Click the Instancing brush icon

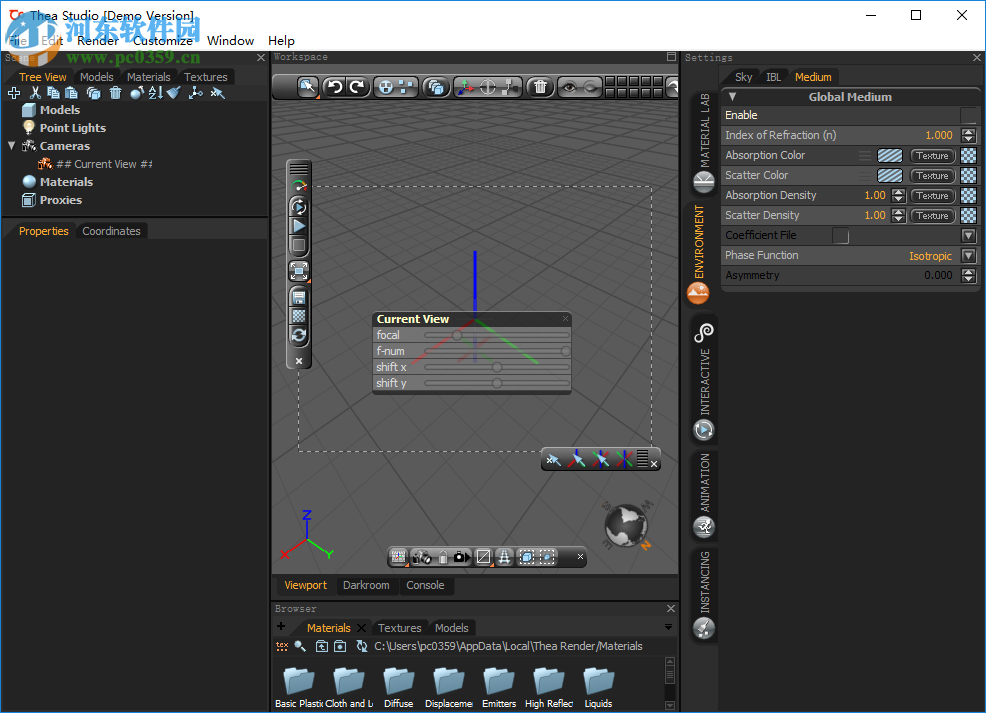(x=704, y=627)
